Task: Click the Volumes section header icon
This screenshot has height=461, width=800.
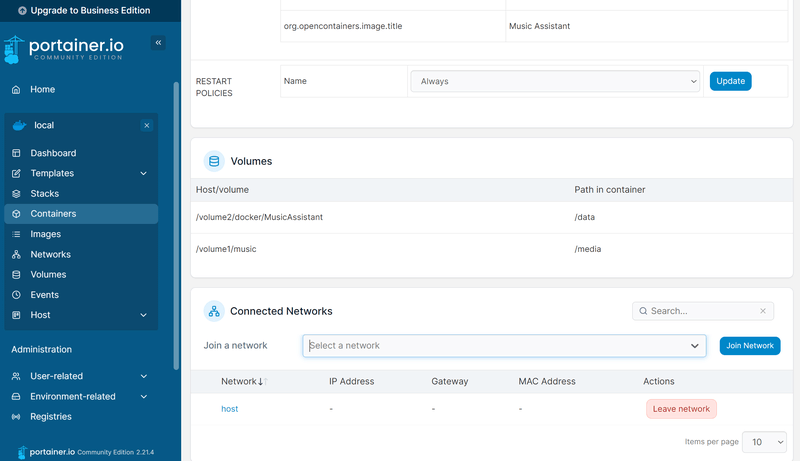Action: pyautogui.click(x=214, y=161)
